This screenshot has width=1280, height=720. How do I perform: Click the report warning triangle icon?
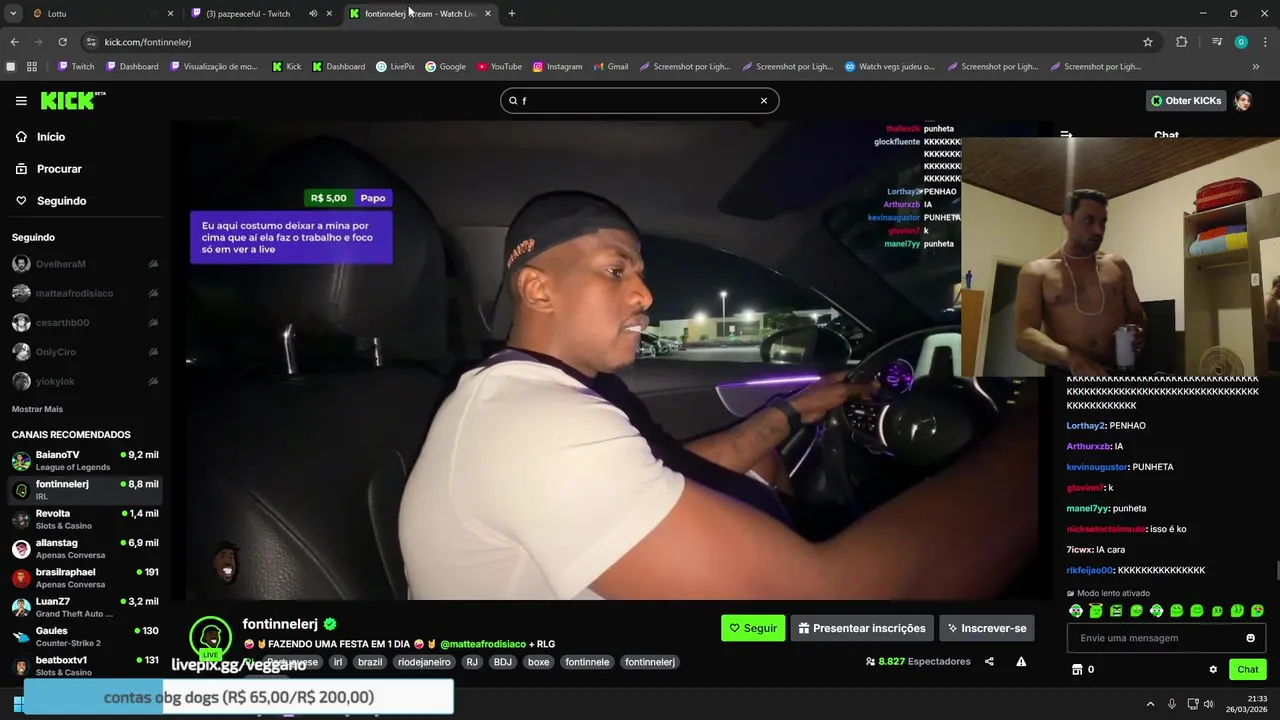pos(1021,661)
